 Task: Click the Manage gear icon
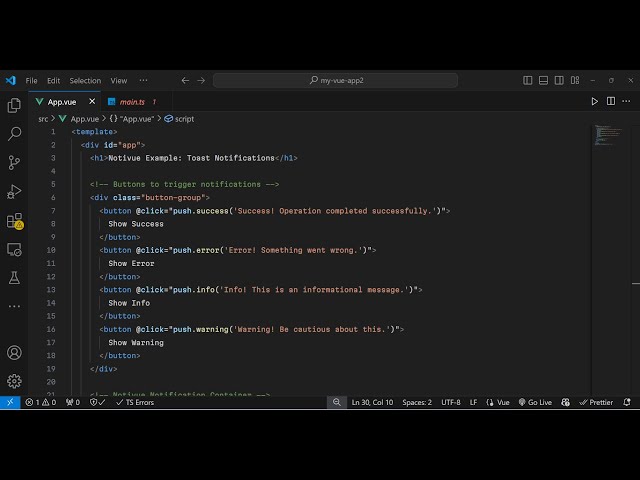pos(14,381)
